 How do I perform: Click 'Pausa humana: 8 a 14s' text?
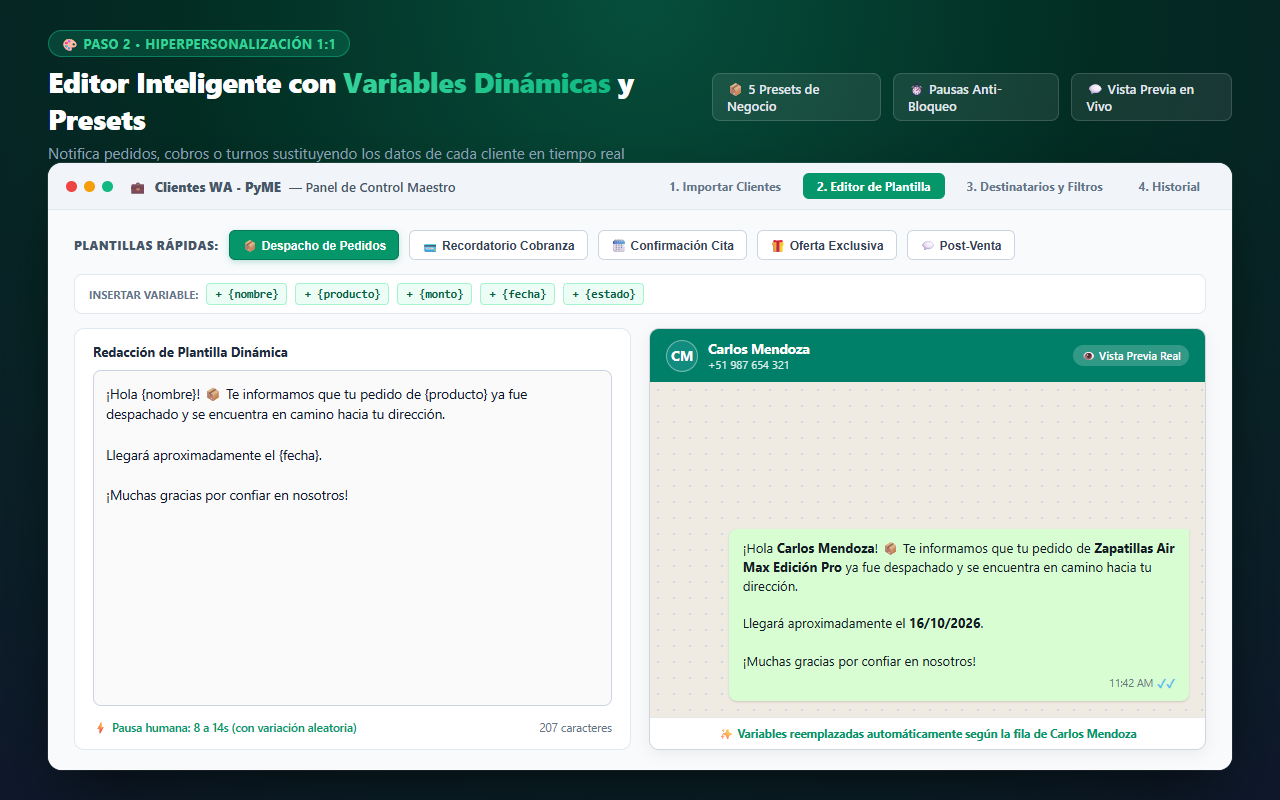pos(234,728)
